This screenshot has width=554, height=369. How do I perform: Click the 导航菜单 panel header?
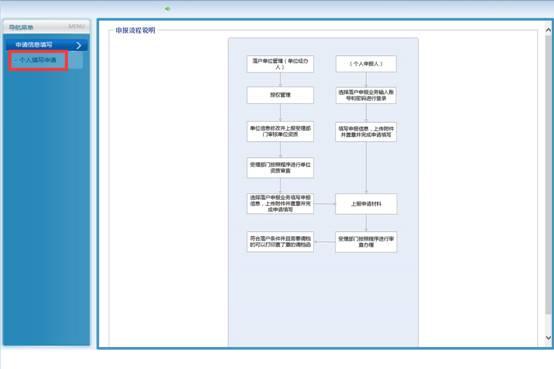46,27
